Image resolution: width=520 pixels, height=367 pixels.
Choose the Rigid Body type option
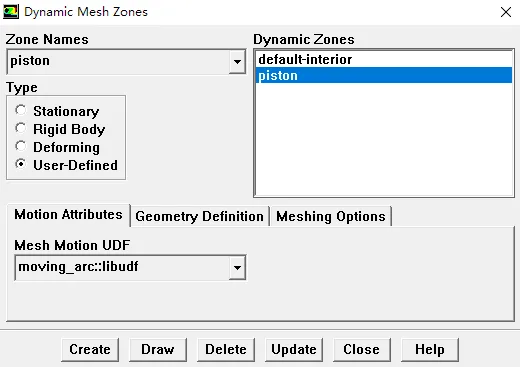[21, 128]
